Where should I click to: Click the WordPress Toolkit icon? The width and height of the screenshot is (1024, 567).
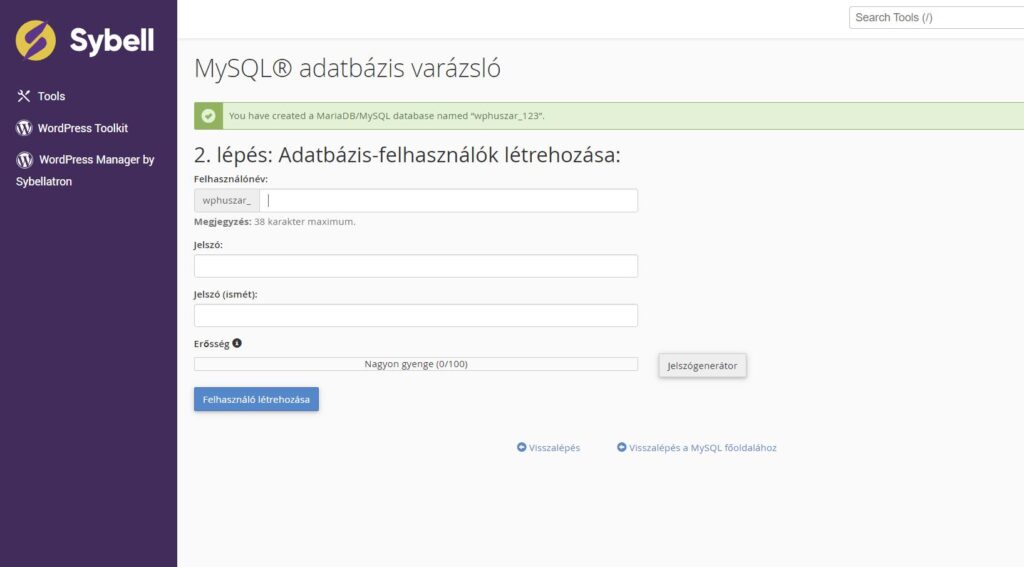[24, 128]
